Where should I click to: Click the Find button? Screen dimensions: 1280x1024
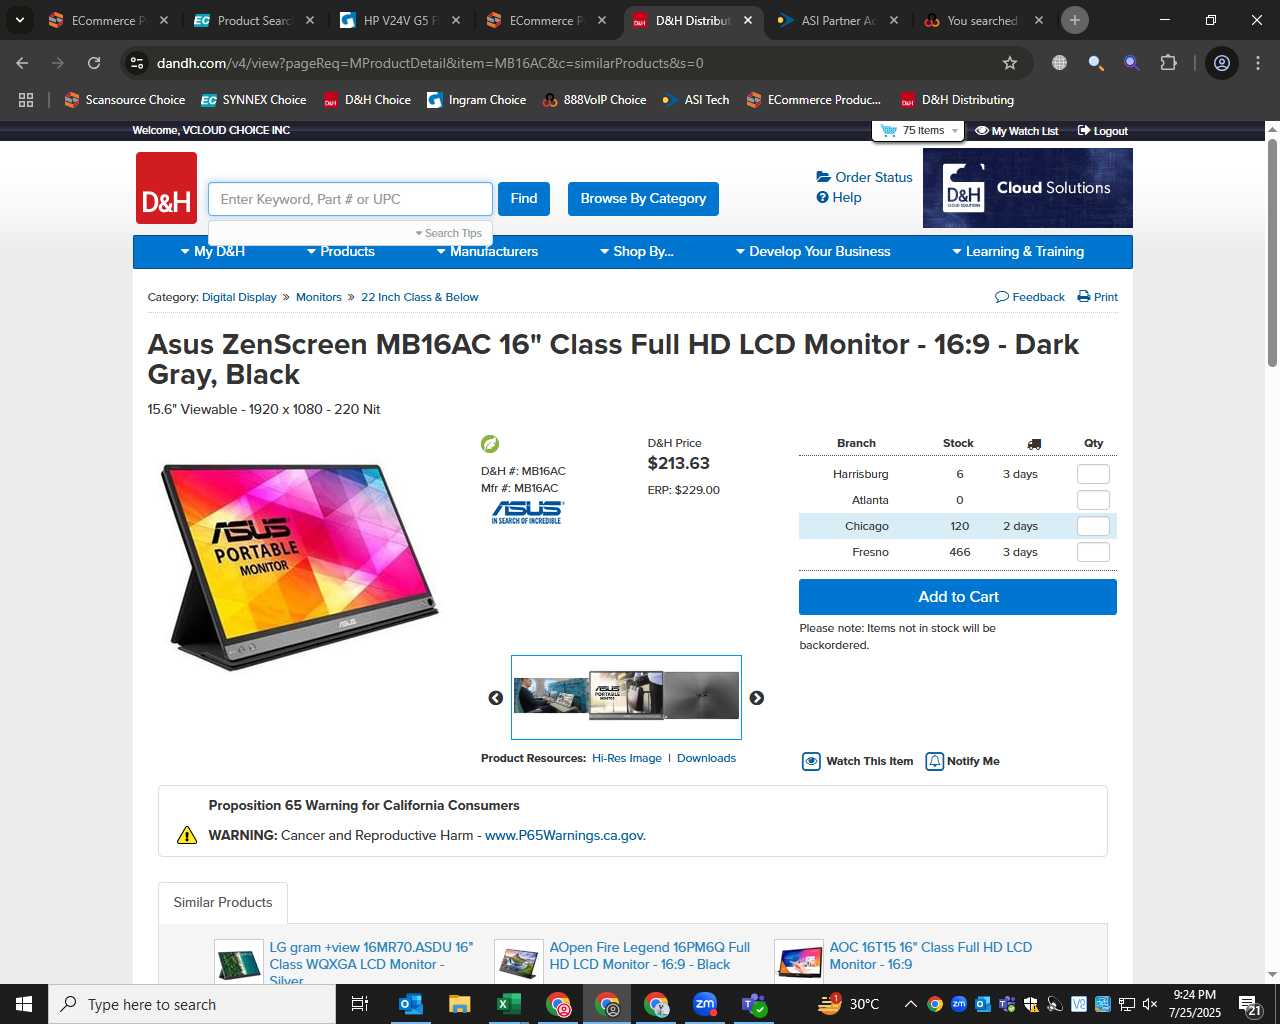coord(524,198)
